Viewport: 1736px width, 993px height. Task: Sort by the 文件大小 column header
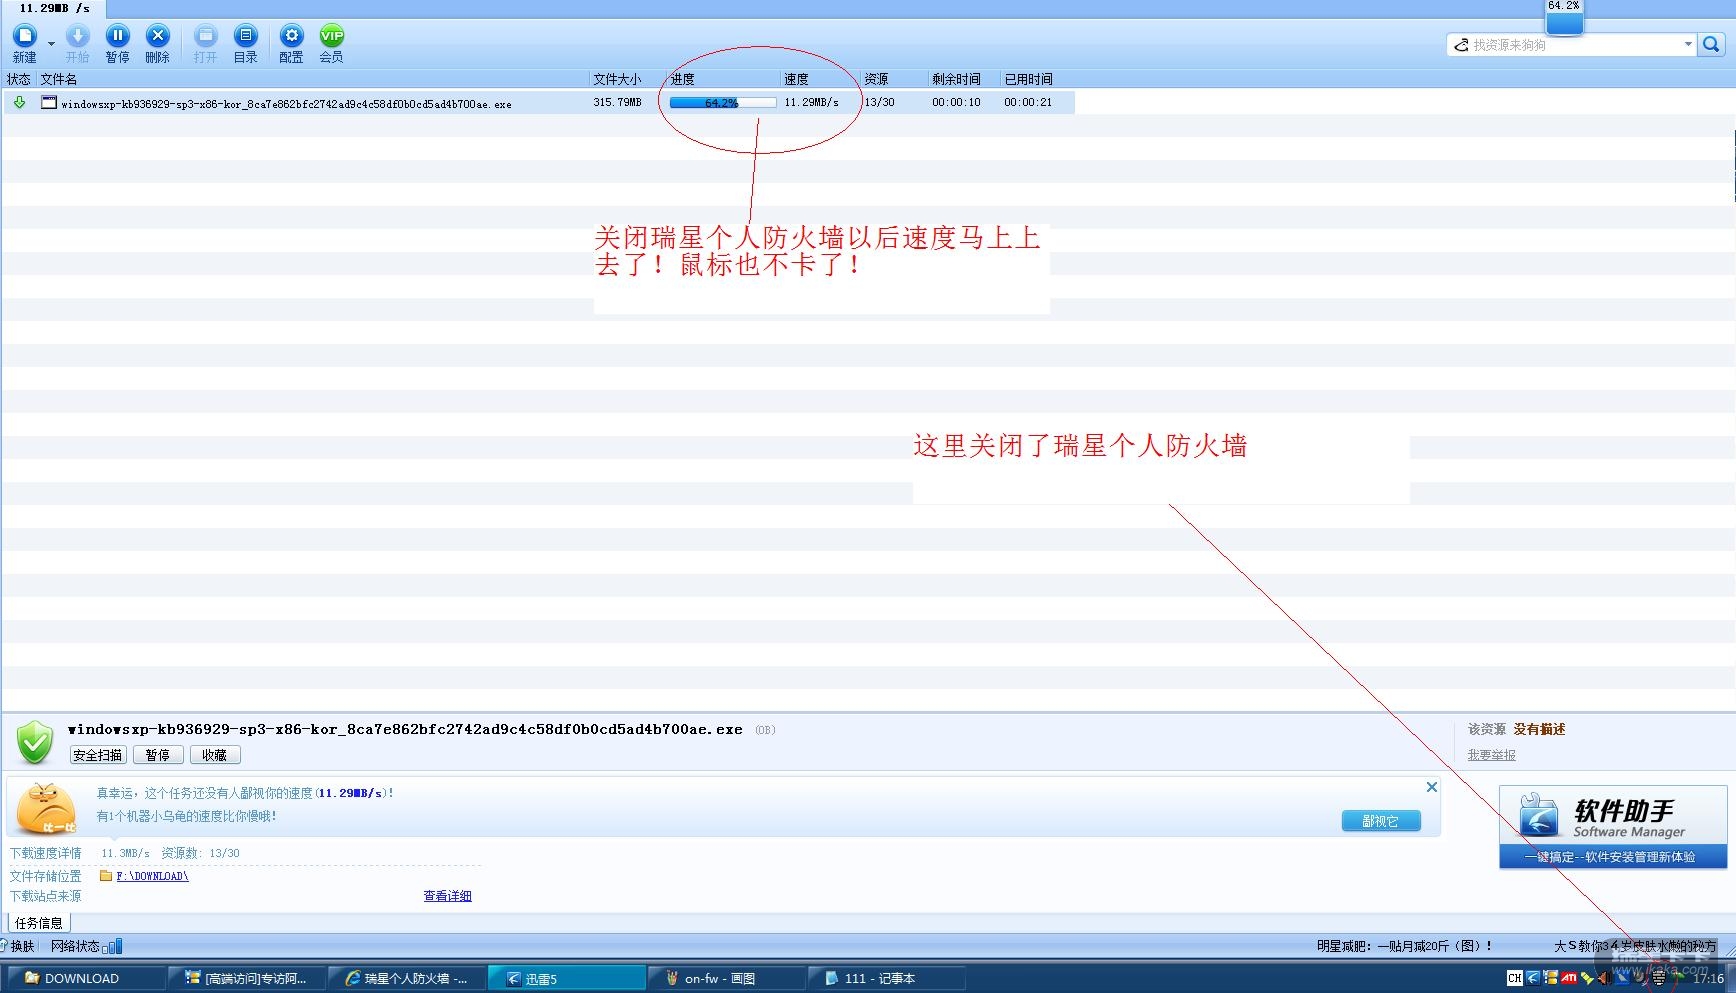click(617, 79)
